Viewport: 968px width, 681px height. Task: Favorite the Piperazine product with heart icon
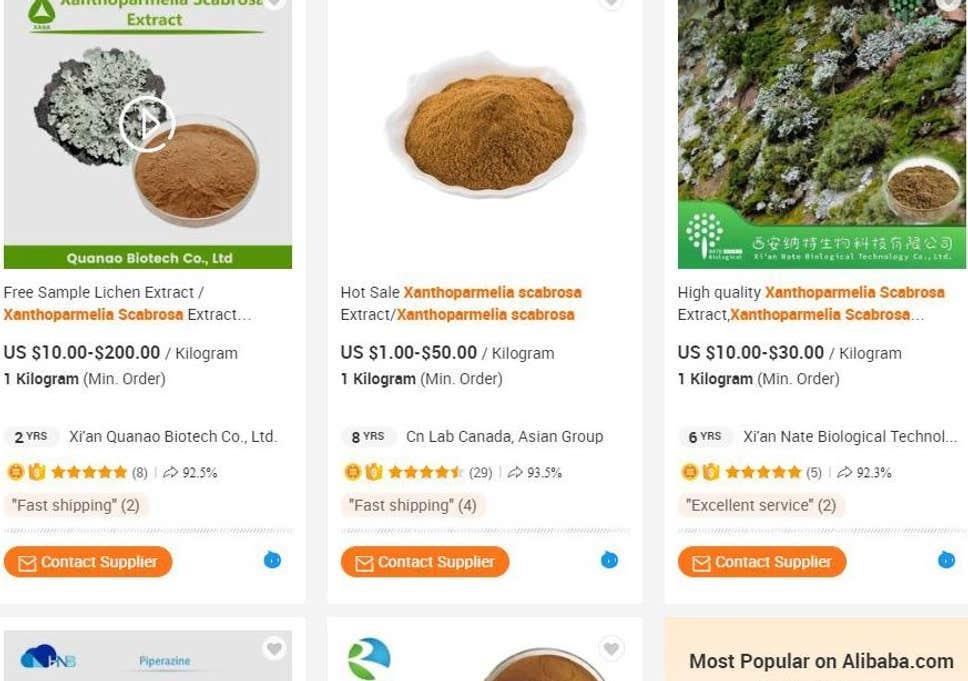[x=274, y=649]
